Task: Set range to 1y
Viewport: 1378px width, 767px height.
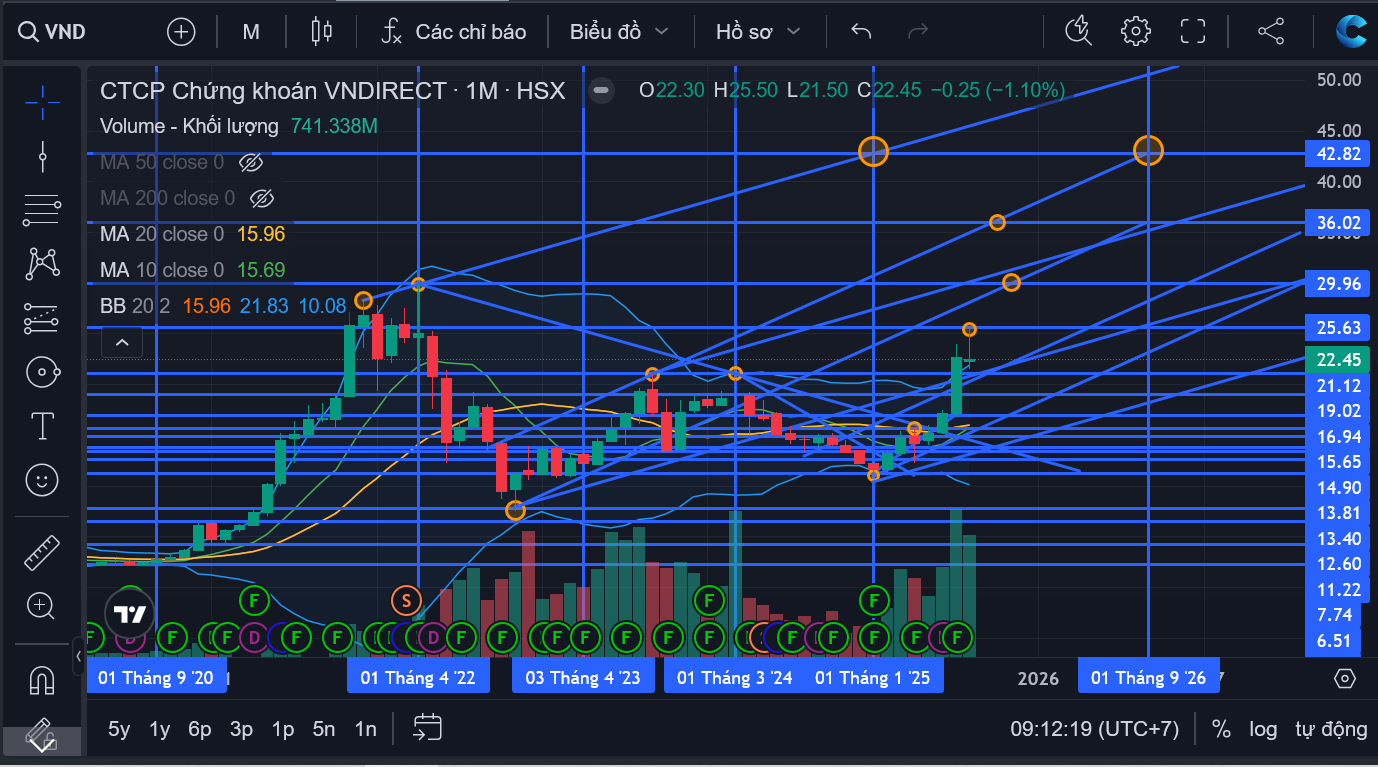Action: 160,729
